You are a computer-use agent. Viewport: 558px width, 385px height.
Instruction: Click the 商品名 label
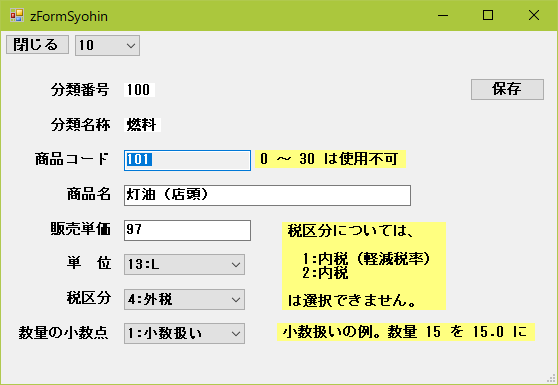[x=89, y=194]
